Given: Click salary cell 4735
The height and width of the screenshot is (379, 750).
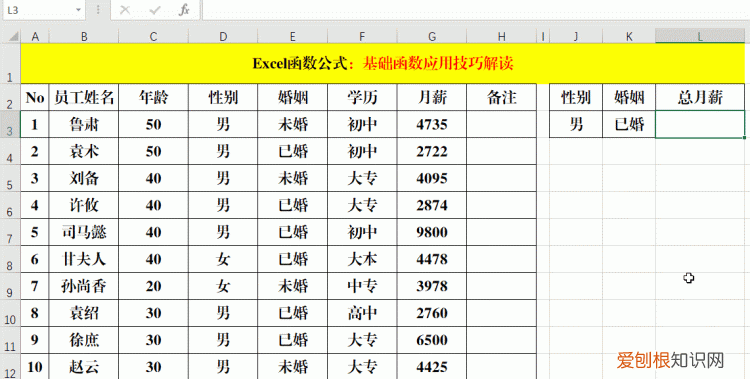Looking at the screenshot, I should (432, 124).
